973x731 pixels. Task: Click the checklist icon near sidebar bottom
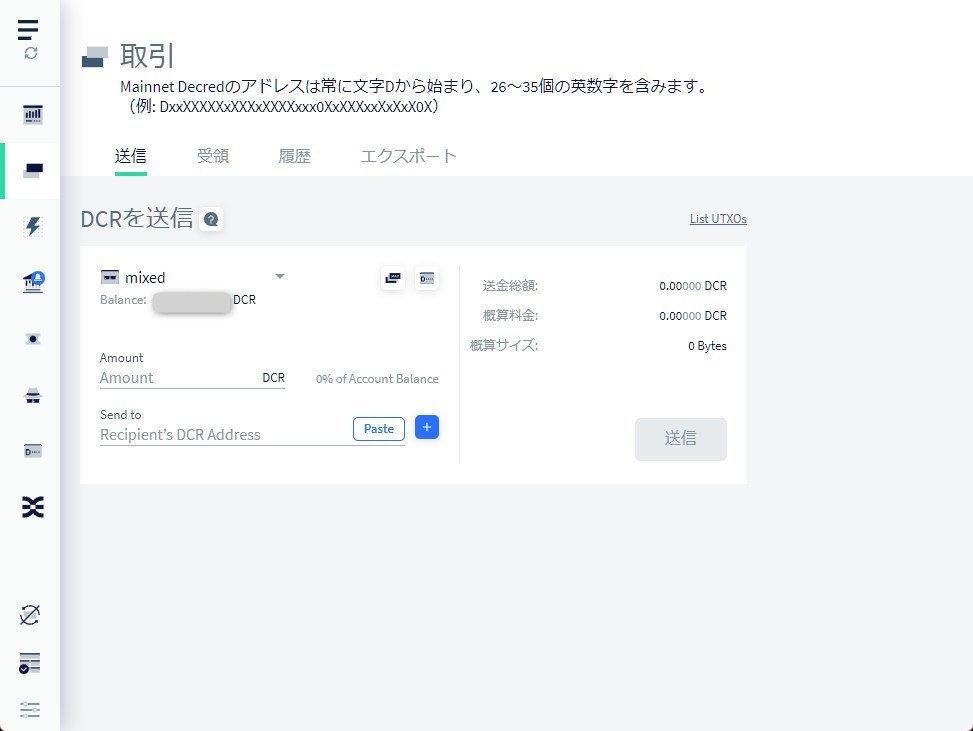click(30, 663)
